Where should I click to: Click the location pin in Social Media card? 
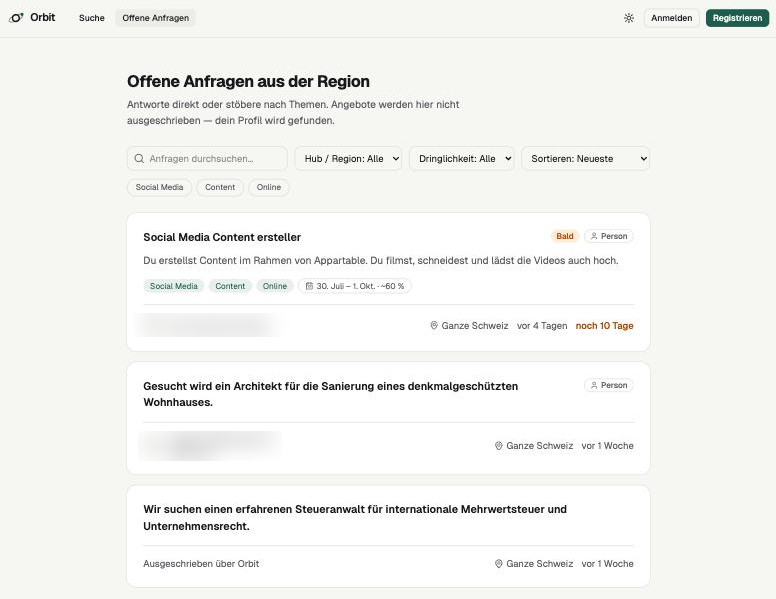pos(434,326)
